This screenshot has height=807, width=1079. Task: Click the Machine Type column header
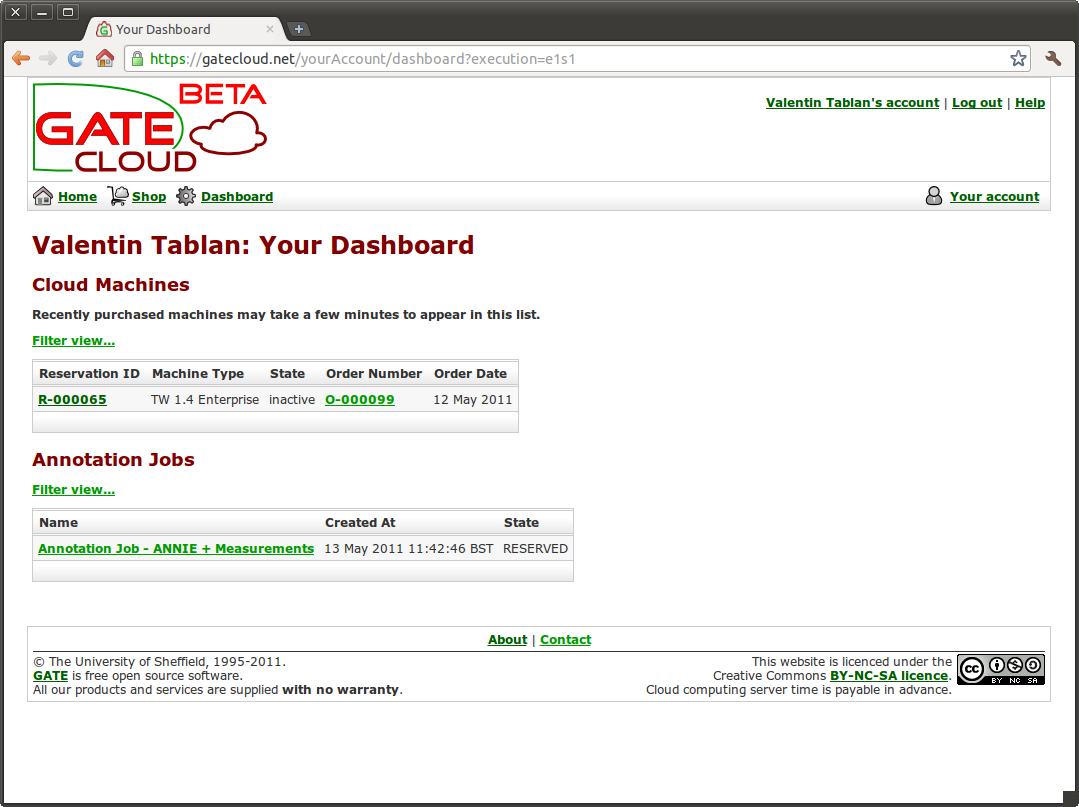click(x=198, y=374)
